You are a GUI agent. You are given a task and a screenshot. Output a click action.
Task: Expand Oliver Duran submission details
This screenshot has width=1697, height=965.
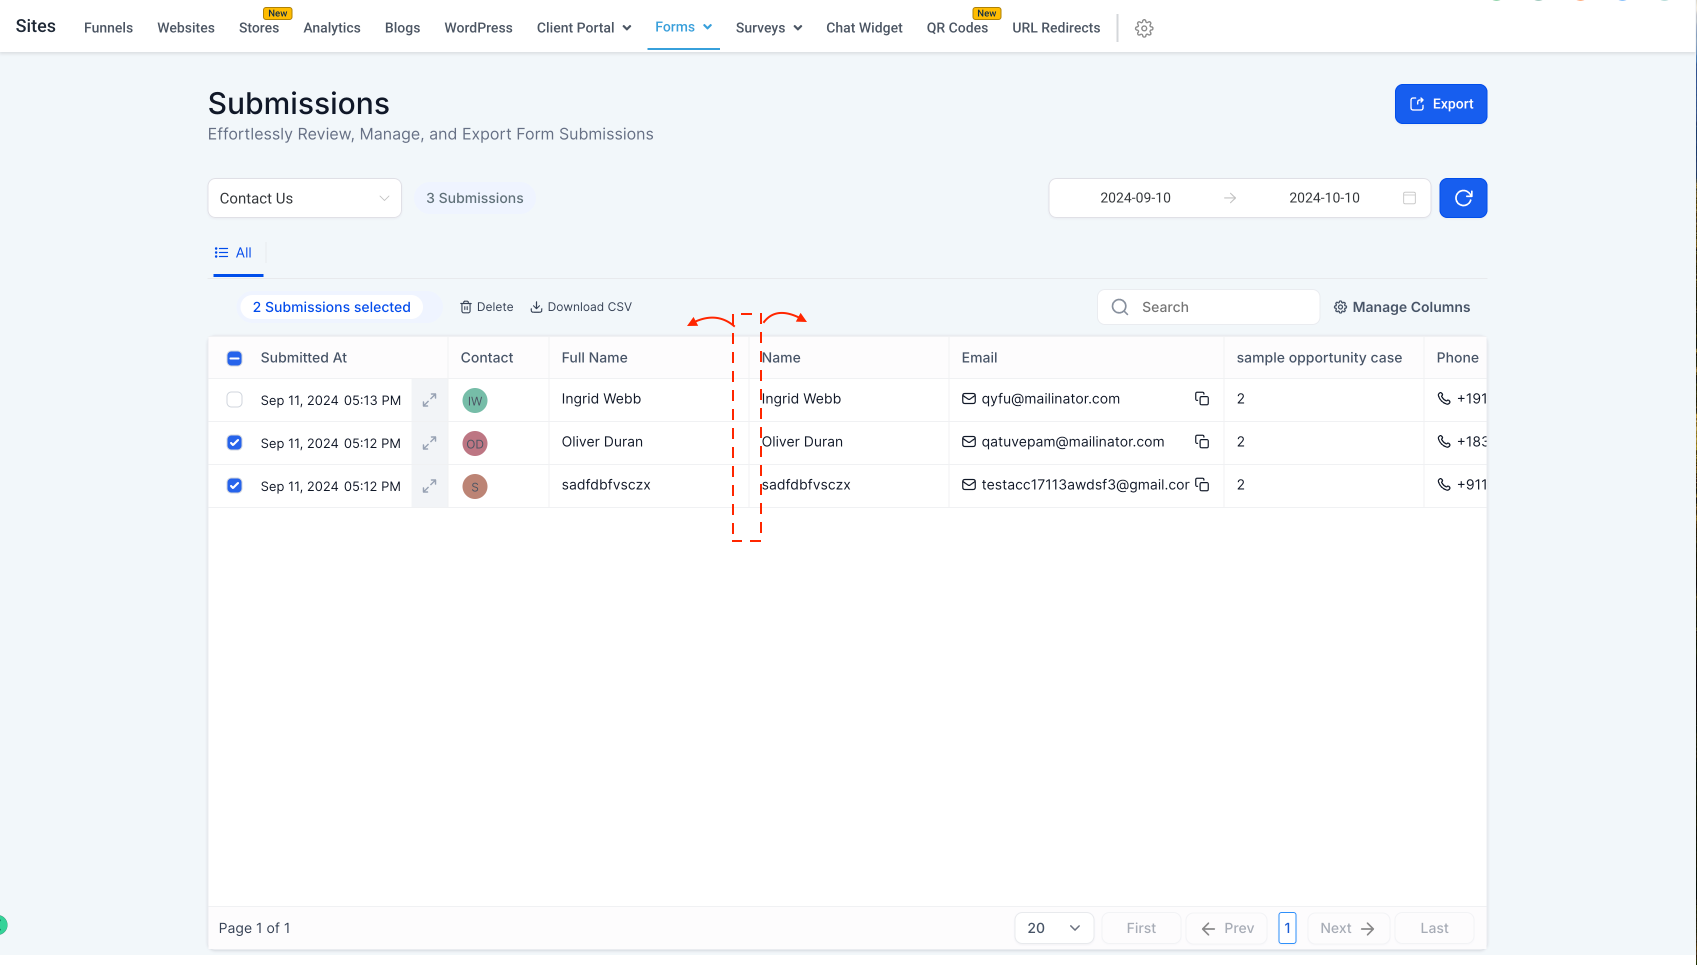(429, 443)
